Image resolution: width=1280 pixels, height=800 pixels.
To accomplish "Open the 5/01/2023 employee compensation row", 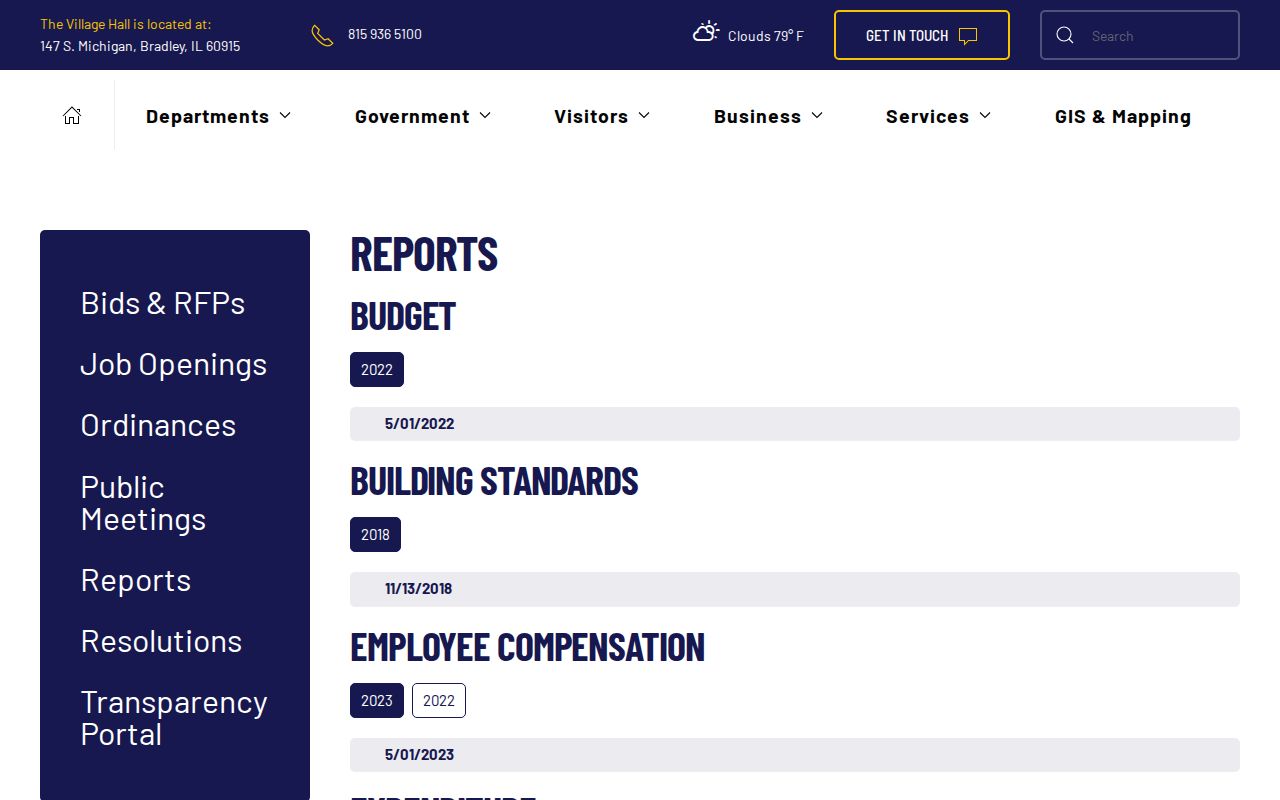I will (x=795, y=755).
